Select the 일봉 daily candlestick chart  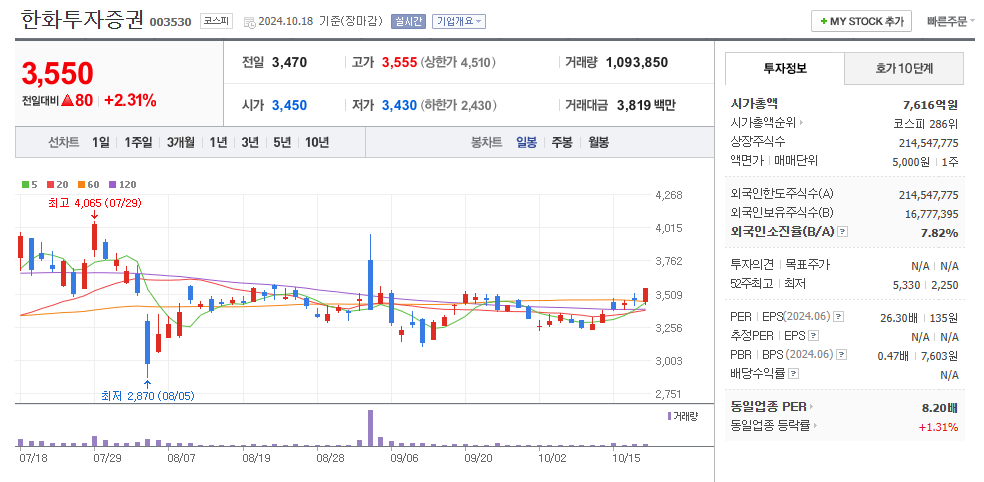527,142
